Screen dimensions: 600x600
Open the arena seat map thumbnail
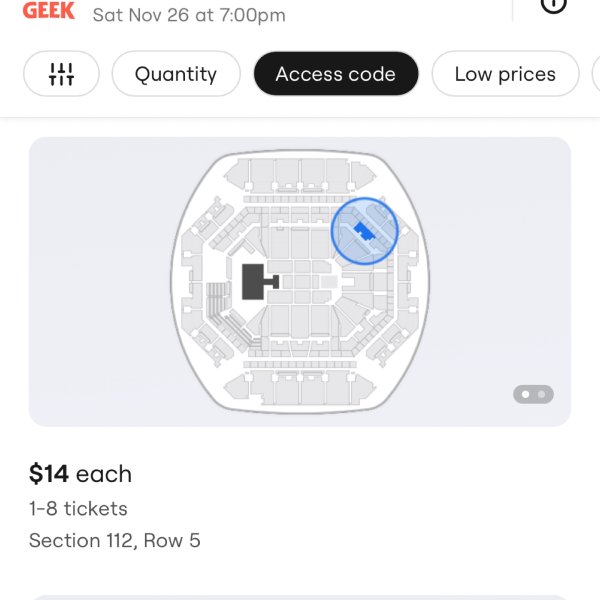click(x=300, y=282)
